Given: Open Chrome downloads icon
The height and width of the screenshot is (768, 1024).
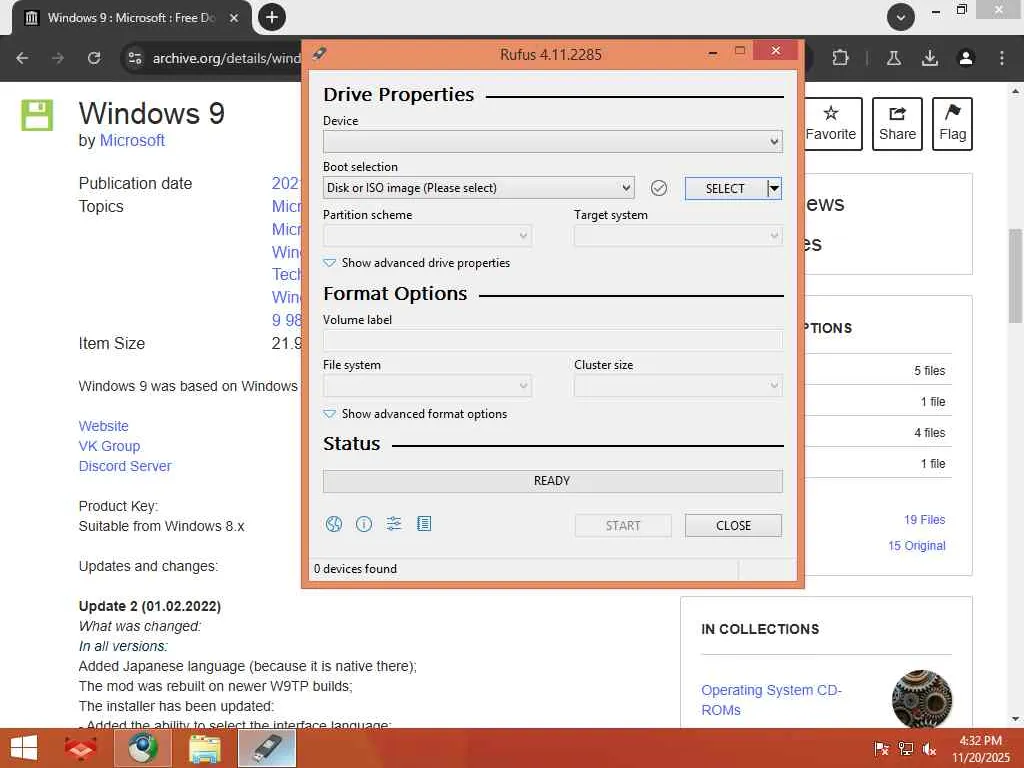Looking at the screenshot, I should click(930, 58).
